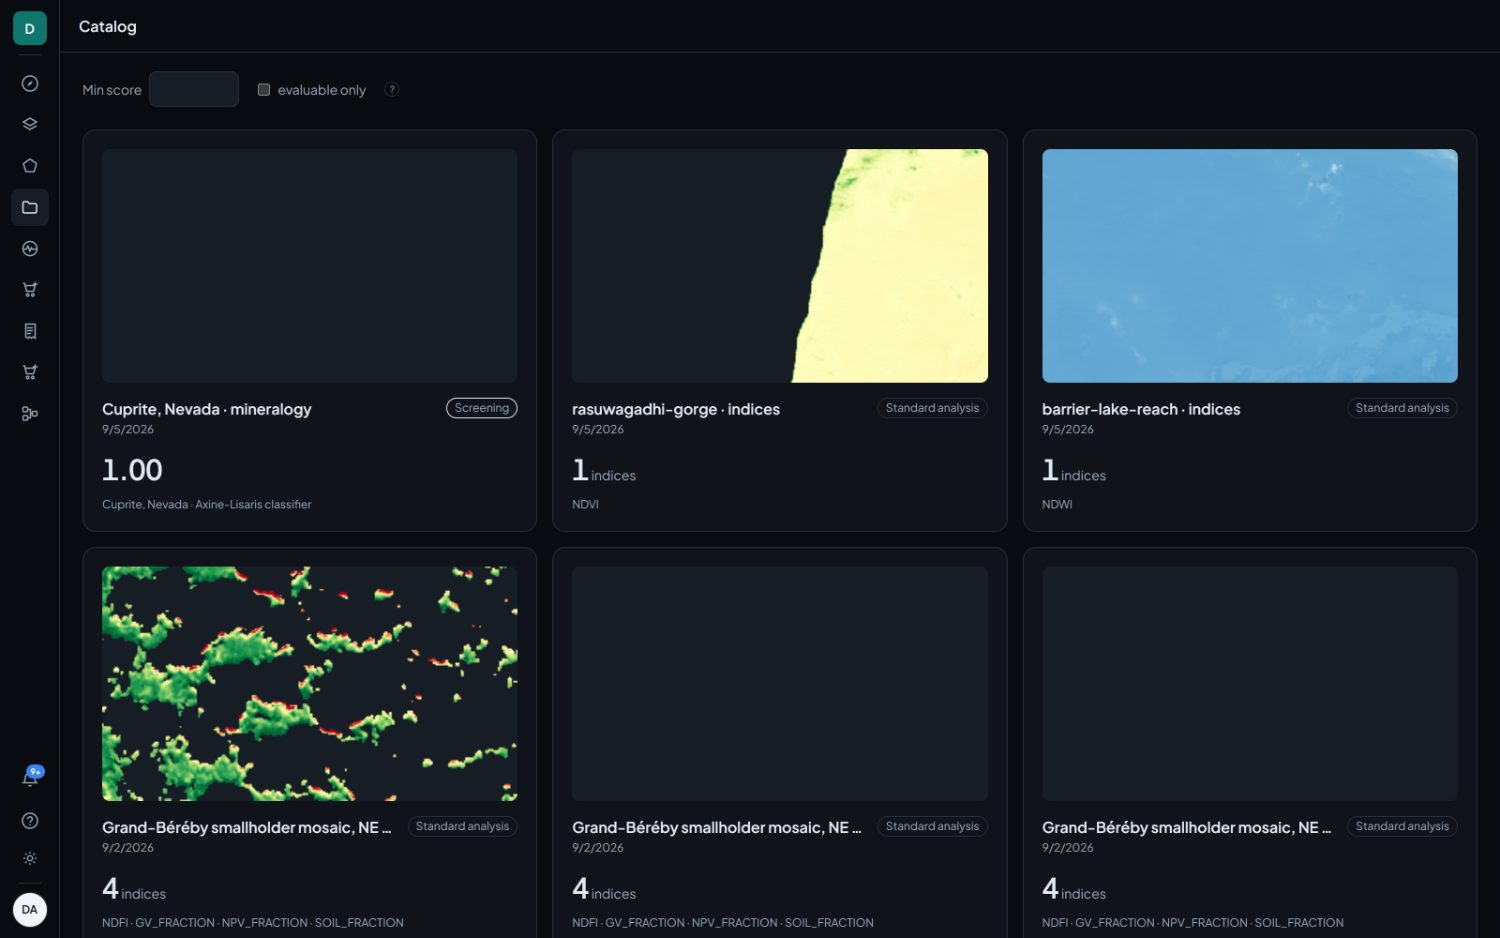Open the barrier-lake-reach blue NDWI thumbnail
This screenshot has width=1500, height=938.
point(1250,266)
